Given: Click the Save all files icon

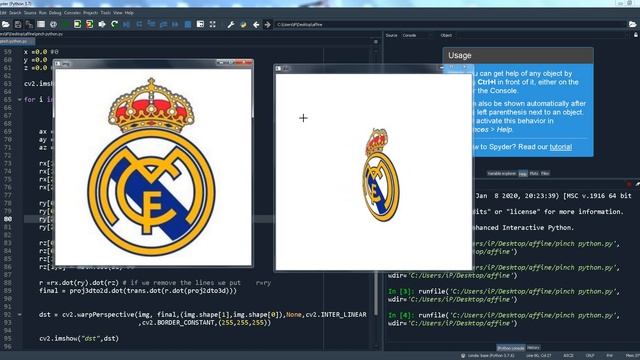Looking at the screenshot, I should click(29, 24).
